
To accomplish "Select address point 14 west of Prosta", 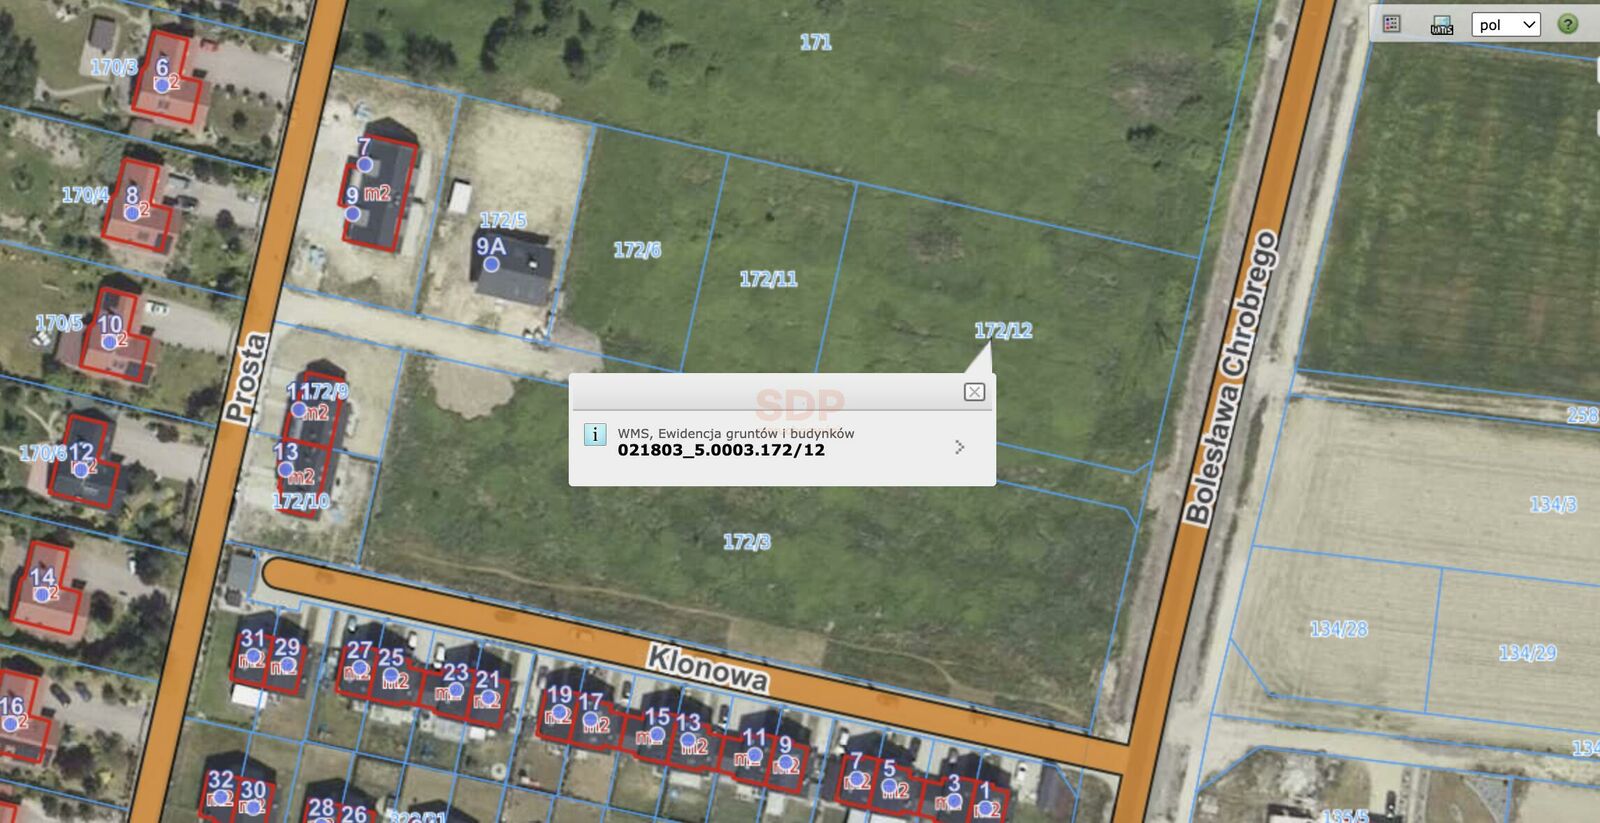I will (41, 594).
